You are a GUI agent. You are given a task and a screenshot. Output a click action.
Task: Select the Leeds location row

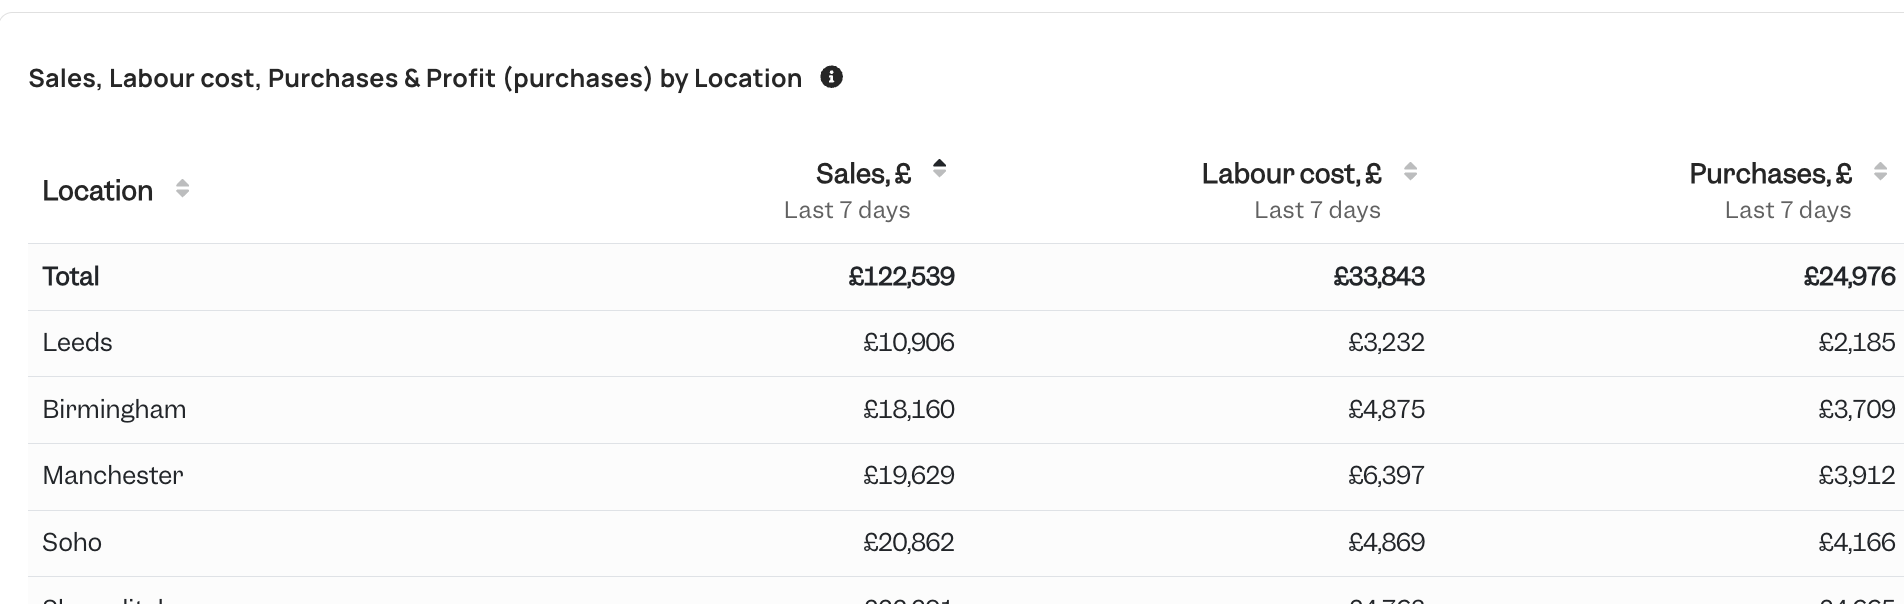click(x=966, y=343)
